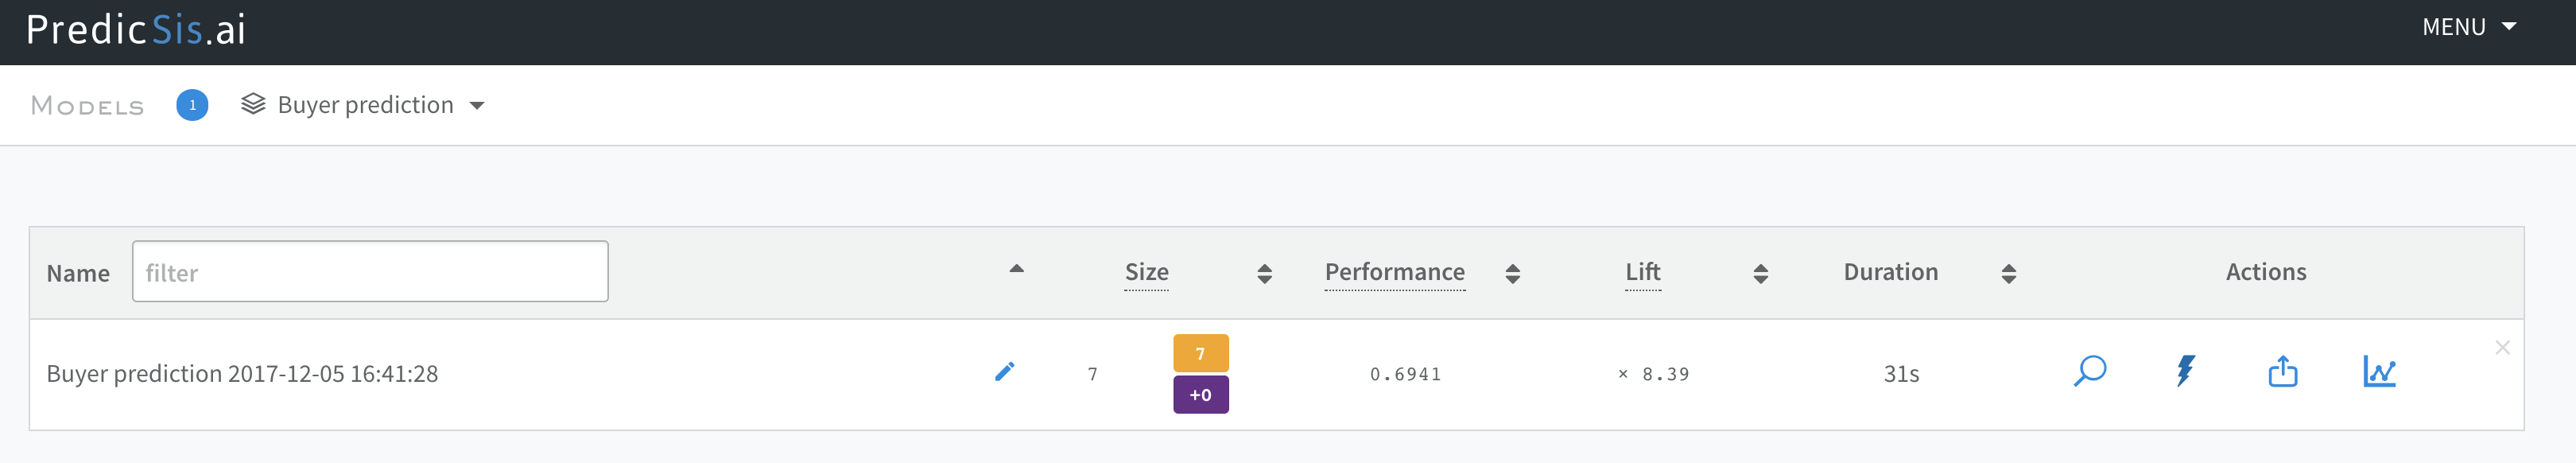The image size is (2576, 463).
Task: Toggle the Lift column sort arrows
Action: click(x=1760, y=273)
